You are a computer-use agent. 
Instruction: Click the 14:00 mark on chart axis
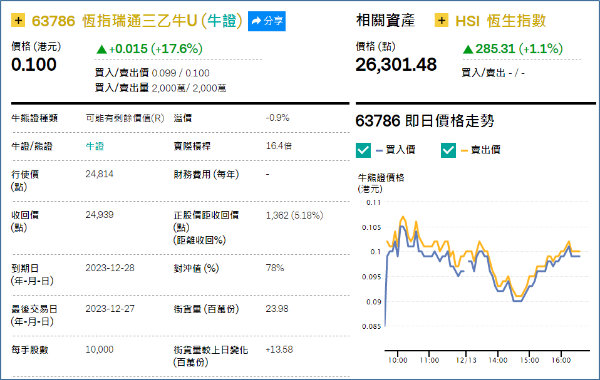pyautogui.click(x=497, y=360)
